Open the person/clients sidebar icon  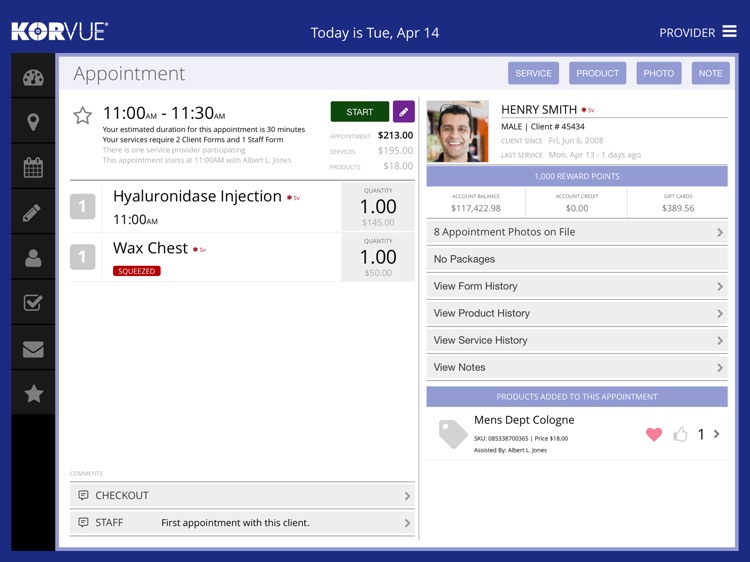[x=33, y=258]
